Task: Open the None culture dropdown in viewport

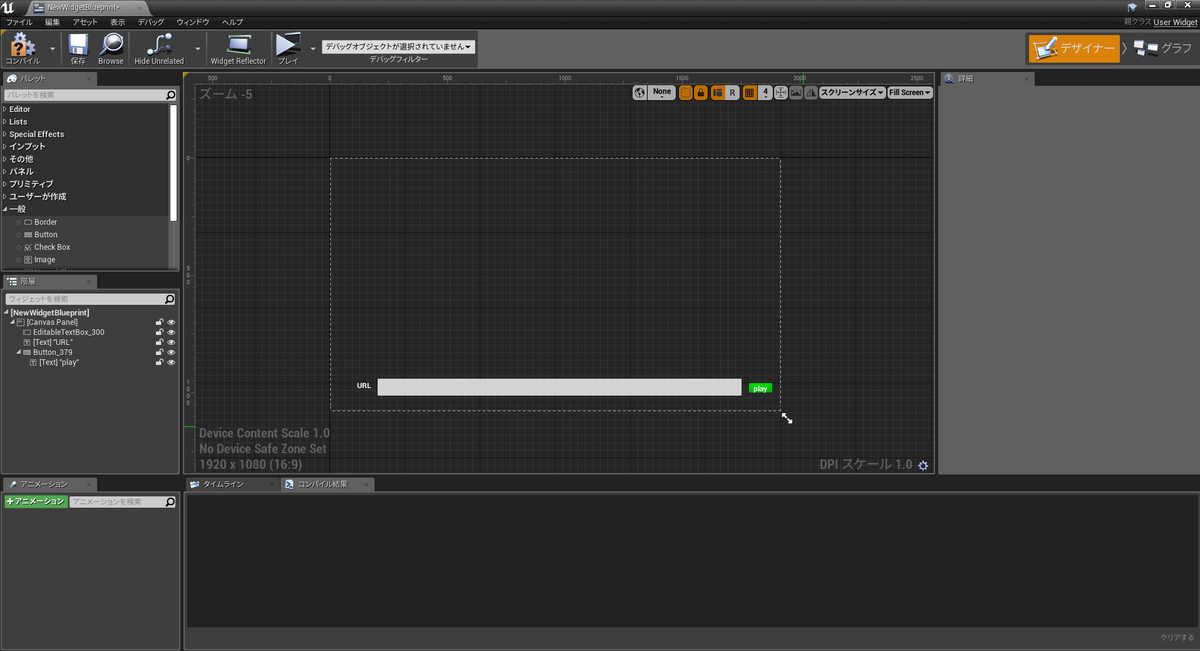Action: 662,92
